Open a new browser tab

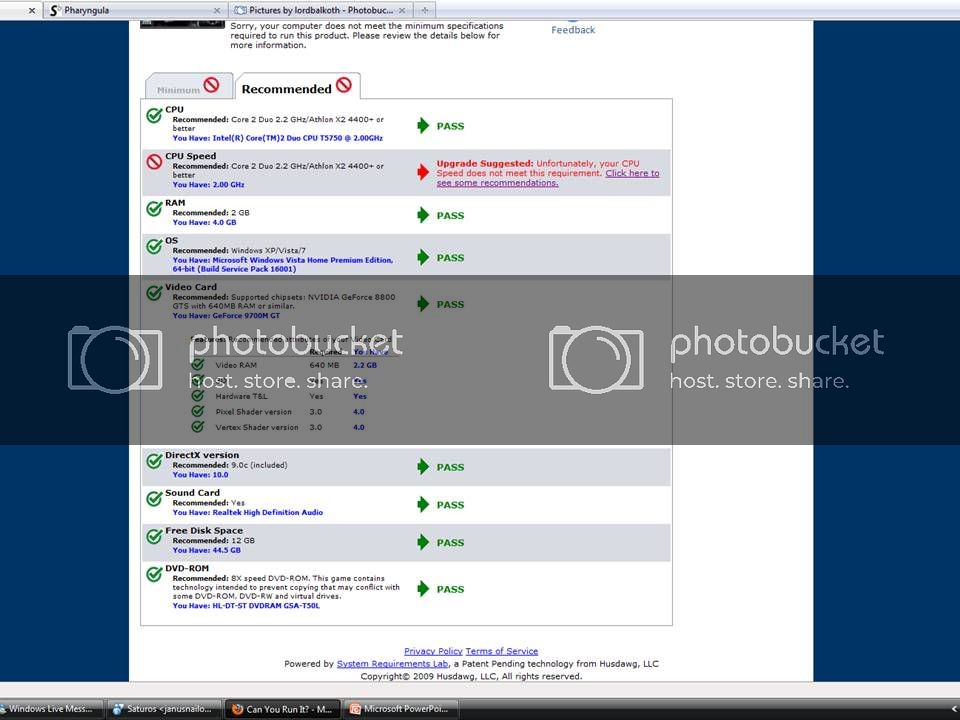424,10
